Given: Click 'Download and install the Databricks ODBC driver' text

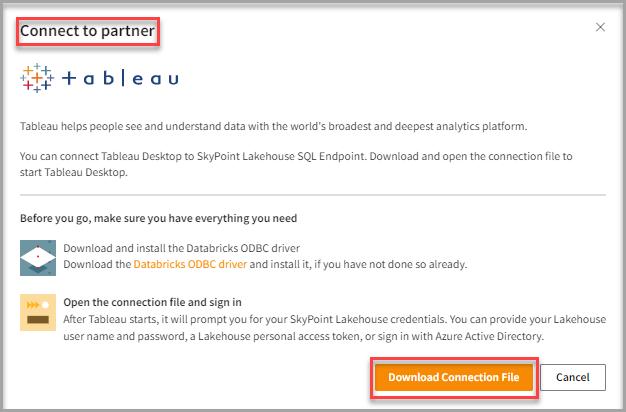Looking at the screenshot, I should (181, 249).
